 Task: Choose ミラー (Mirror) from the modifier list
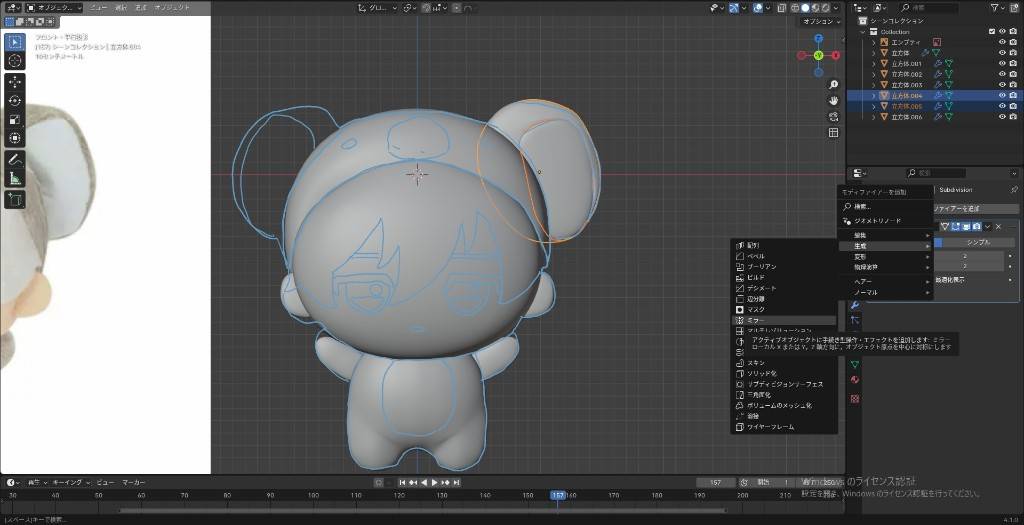tap(755, 321)
